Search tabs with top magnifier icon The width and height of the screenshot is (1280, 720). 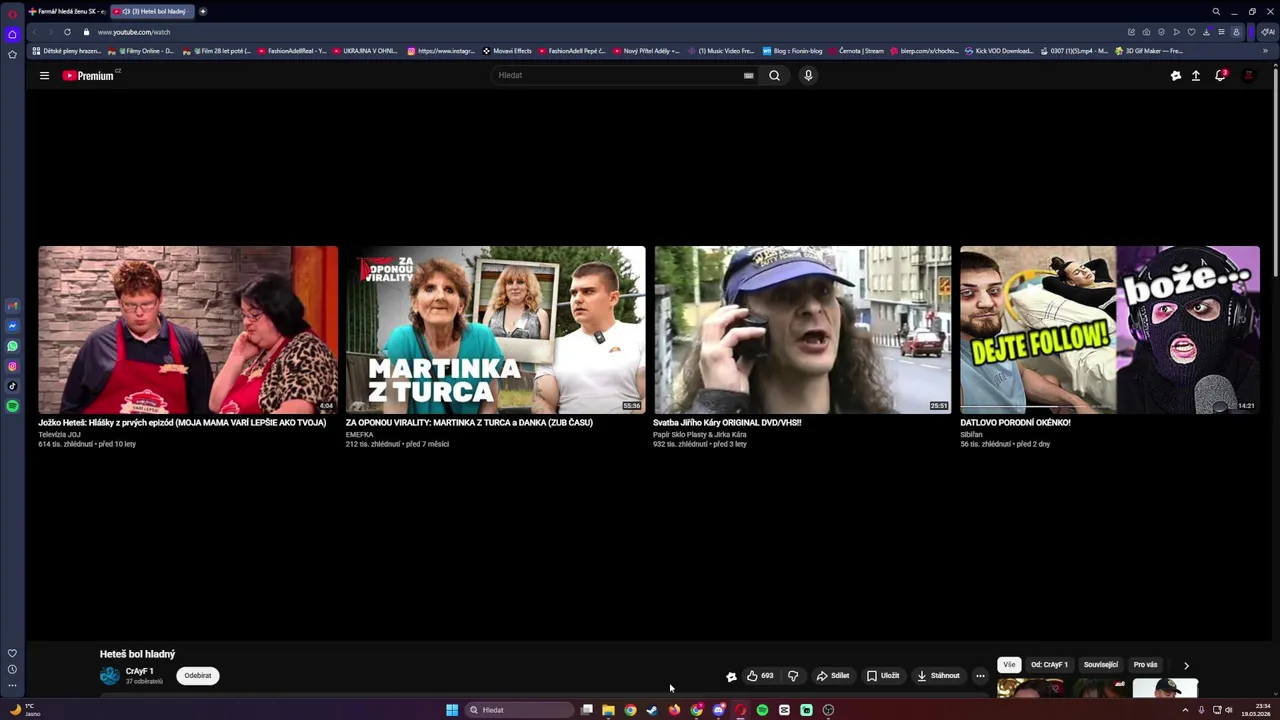tap(1216, 12)
